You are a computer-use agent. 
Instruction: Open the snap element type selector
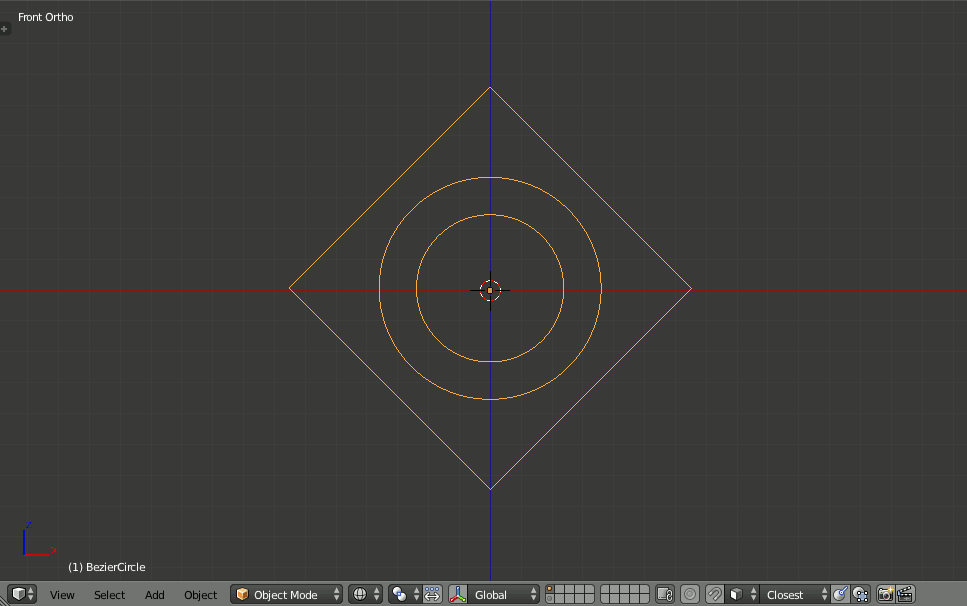point(740,595)
